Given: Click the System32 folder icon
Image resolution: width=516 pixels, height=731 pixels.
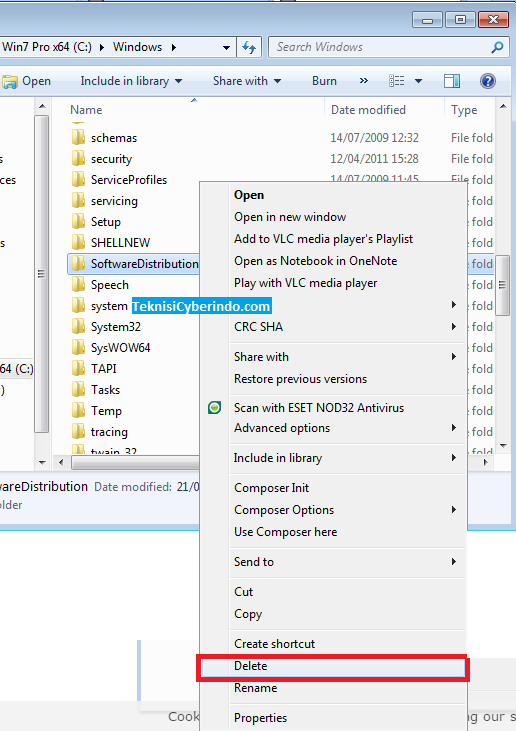Looking at the screenshot, I should coord(78,326).
